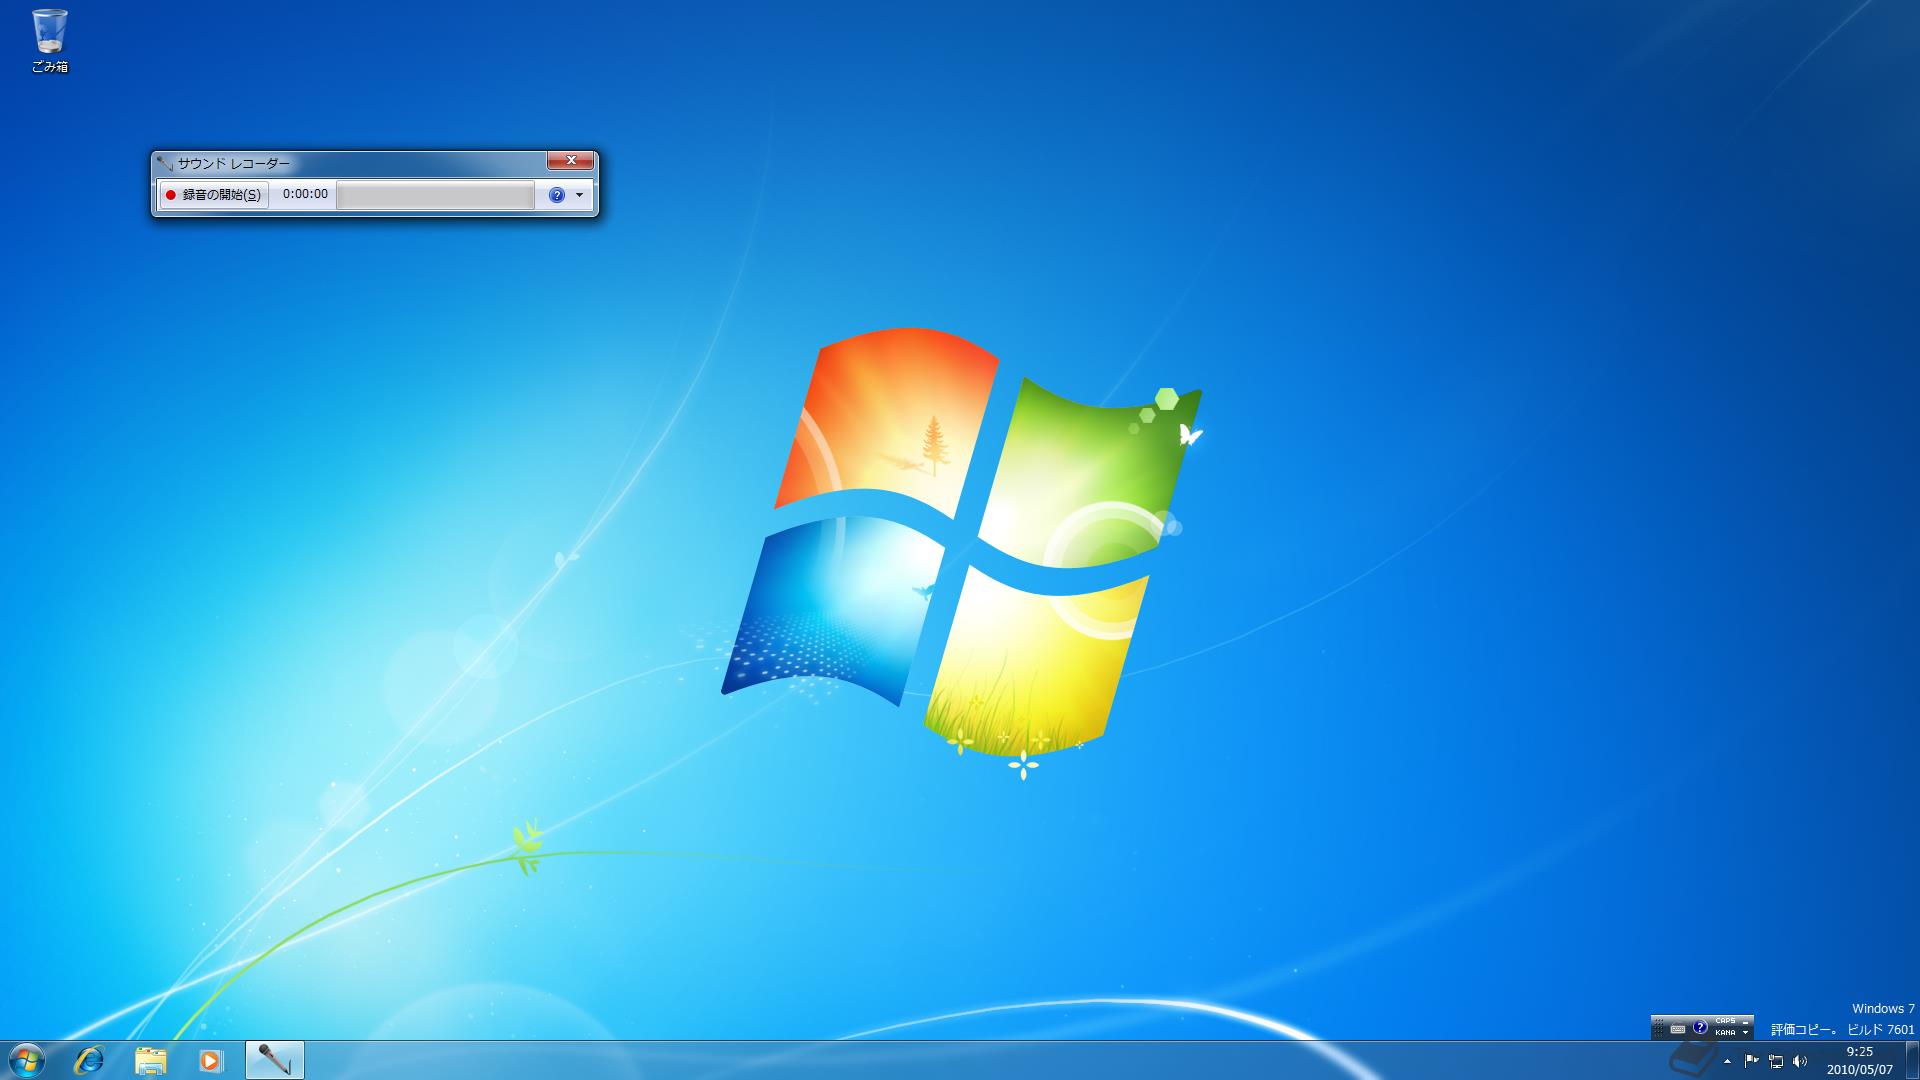The width and height of the screenshot is (1920, 1080).
Task: Open the Windows Start menu orb
Action: [27, 1060]
